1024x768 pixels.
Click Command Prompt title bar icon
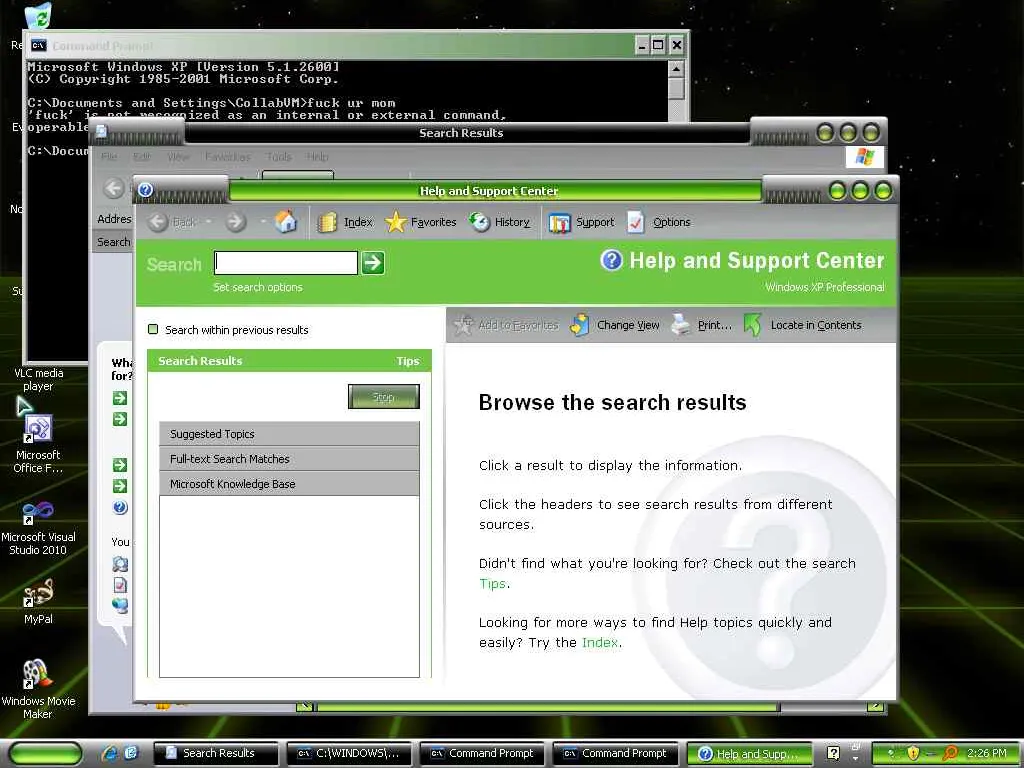coord(39,45)
